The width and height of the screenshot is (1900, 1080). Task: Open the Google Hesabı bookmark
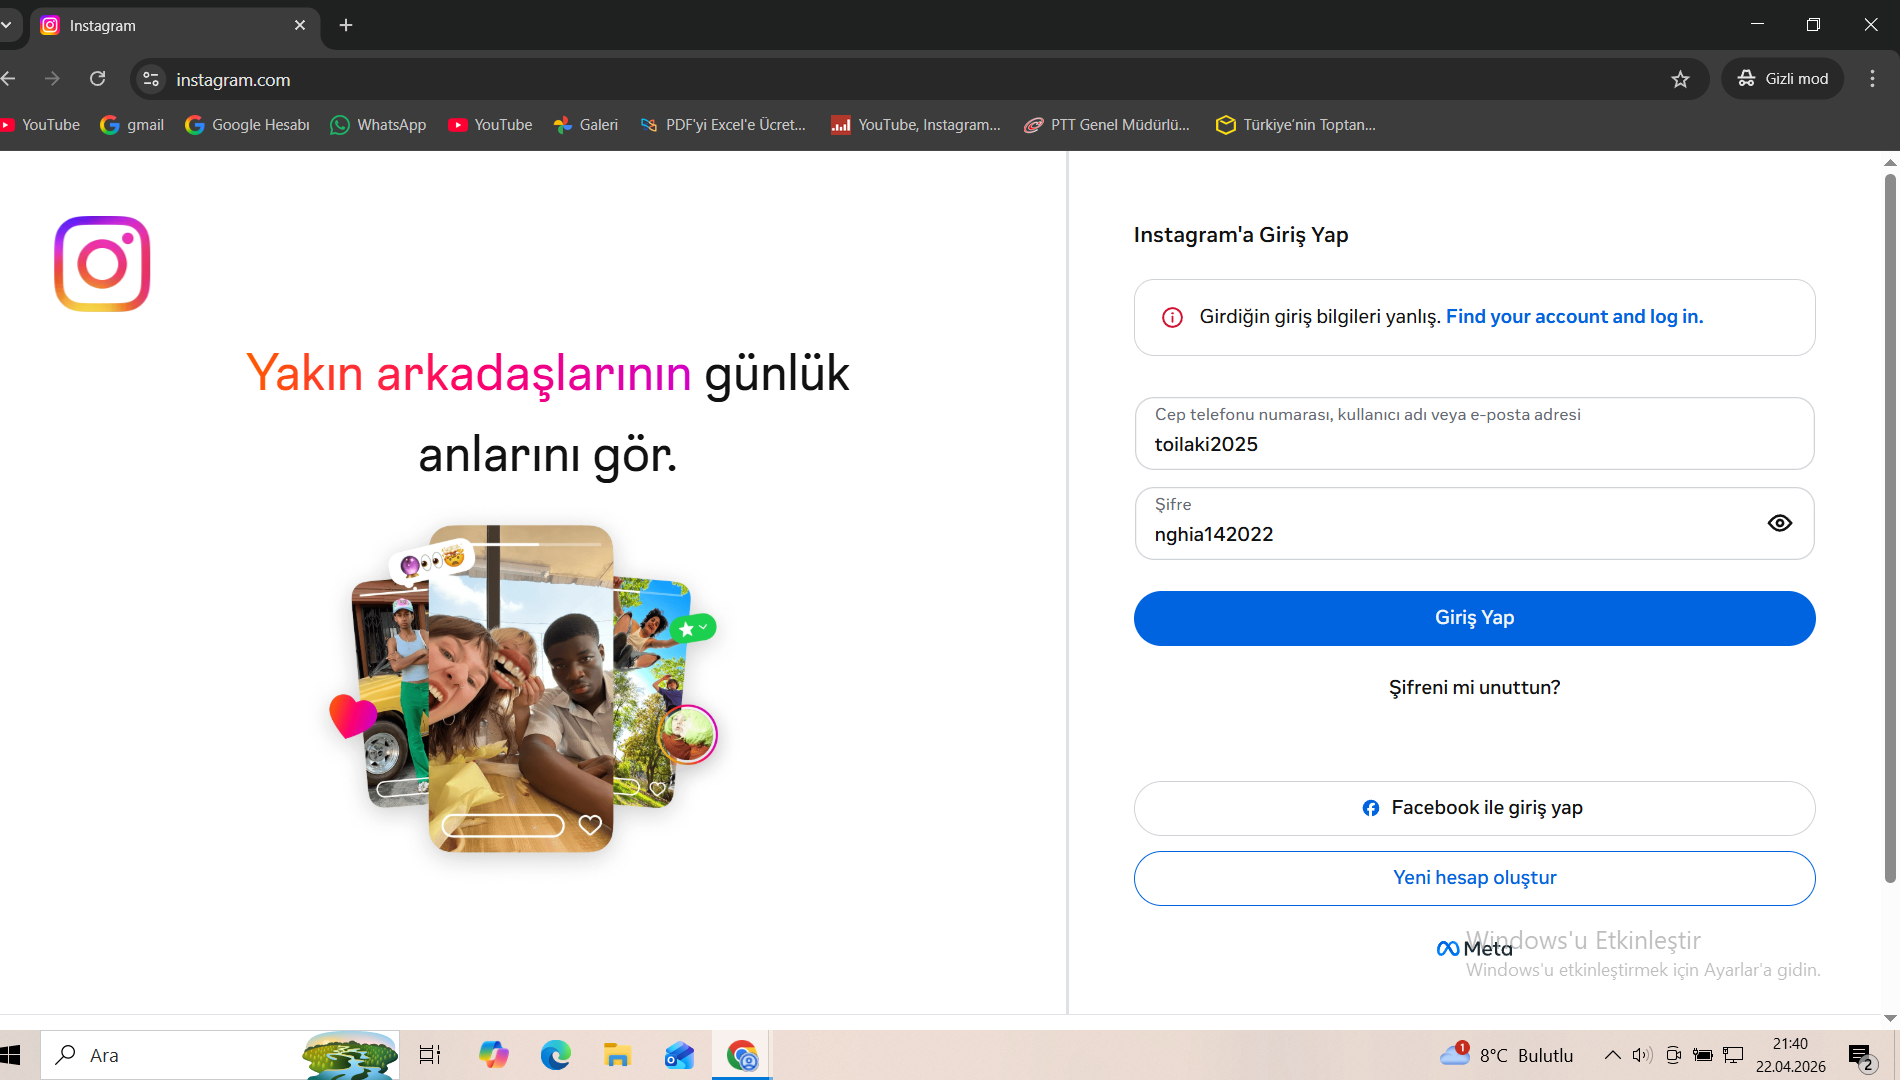(x=247, y=125)
